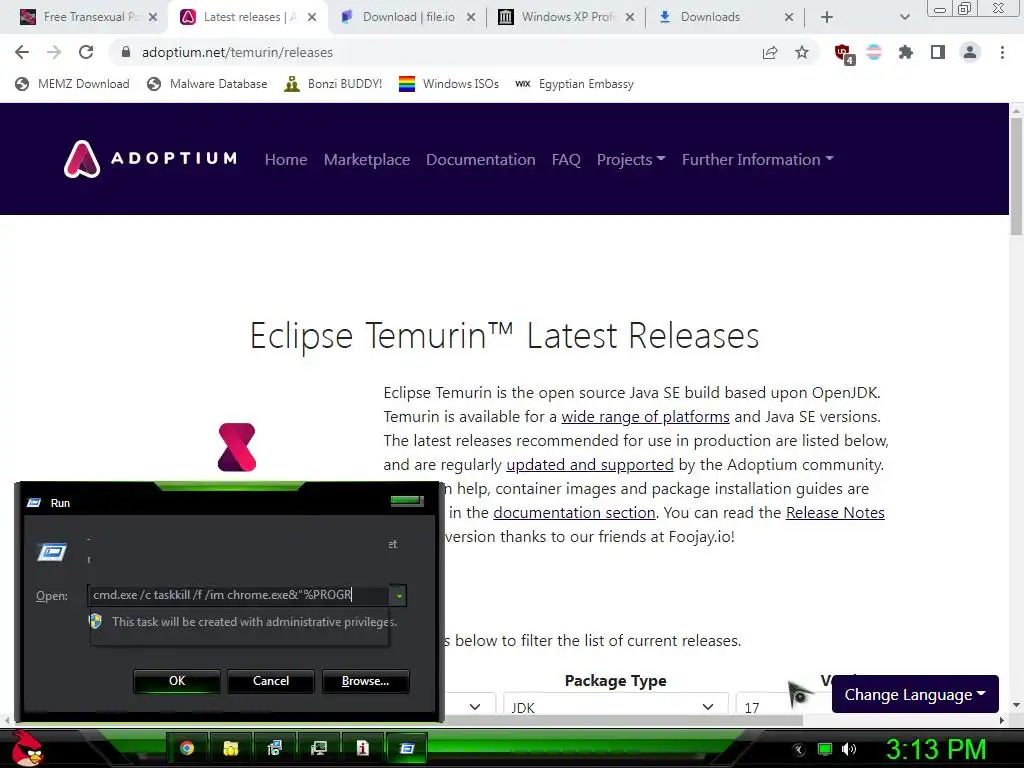
Task: Open the MEMZ Download bookmark
Action: click(x=72, y=84)
